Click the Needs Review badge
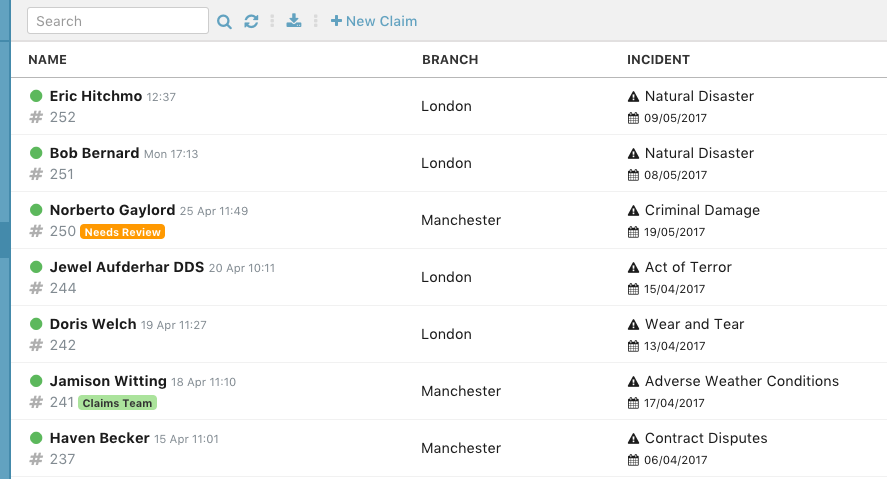Image resolution: width=887 pixels, height=479 pixels. 122,232
